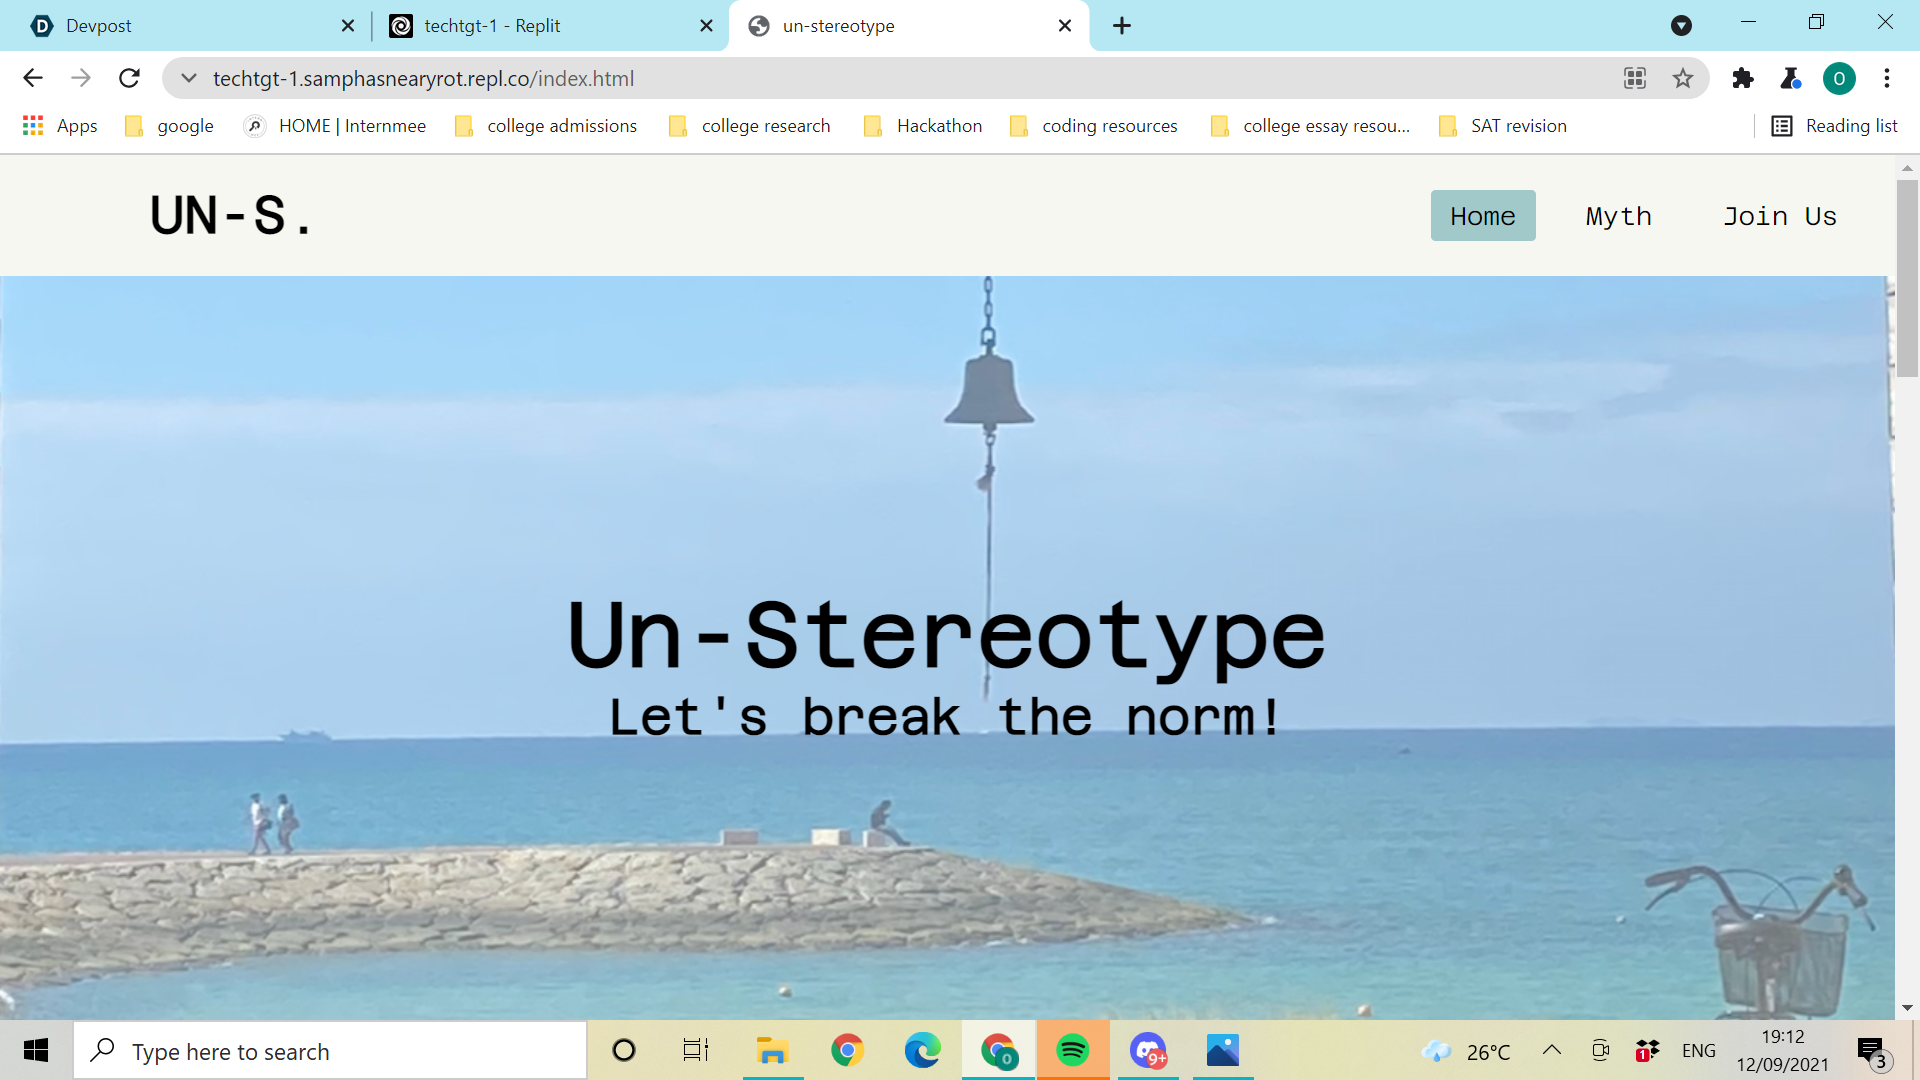Click the Windows search box
The image size is (1920, 1080).
330,1051
